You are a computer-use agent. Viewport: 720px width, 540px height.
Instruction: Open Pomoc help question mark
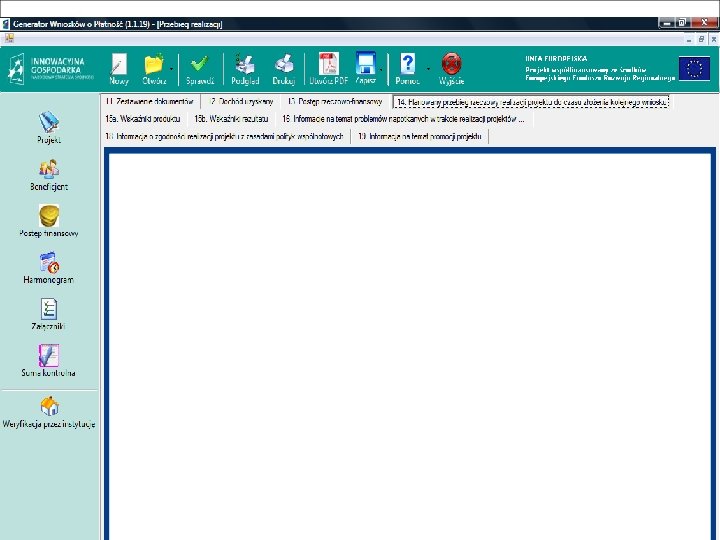tap(407, 69)
